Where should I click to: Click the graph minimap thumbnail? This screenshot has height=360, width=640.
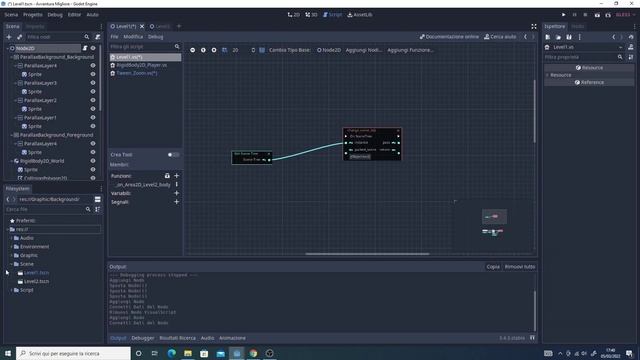coord(494,224)
